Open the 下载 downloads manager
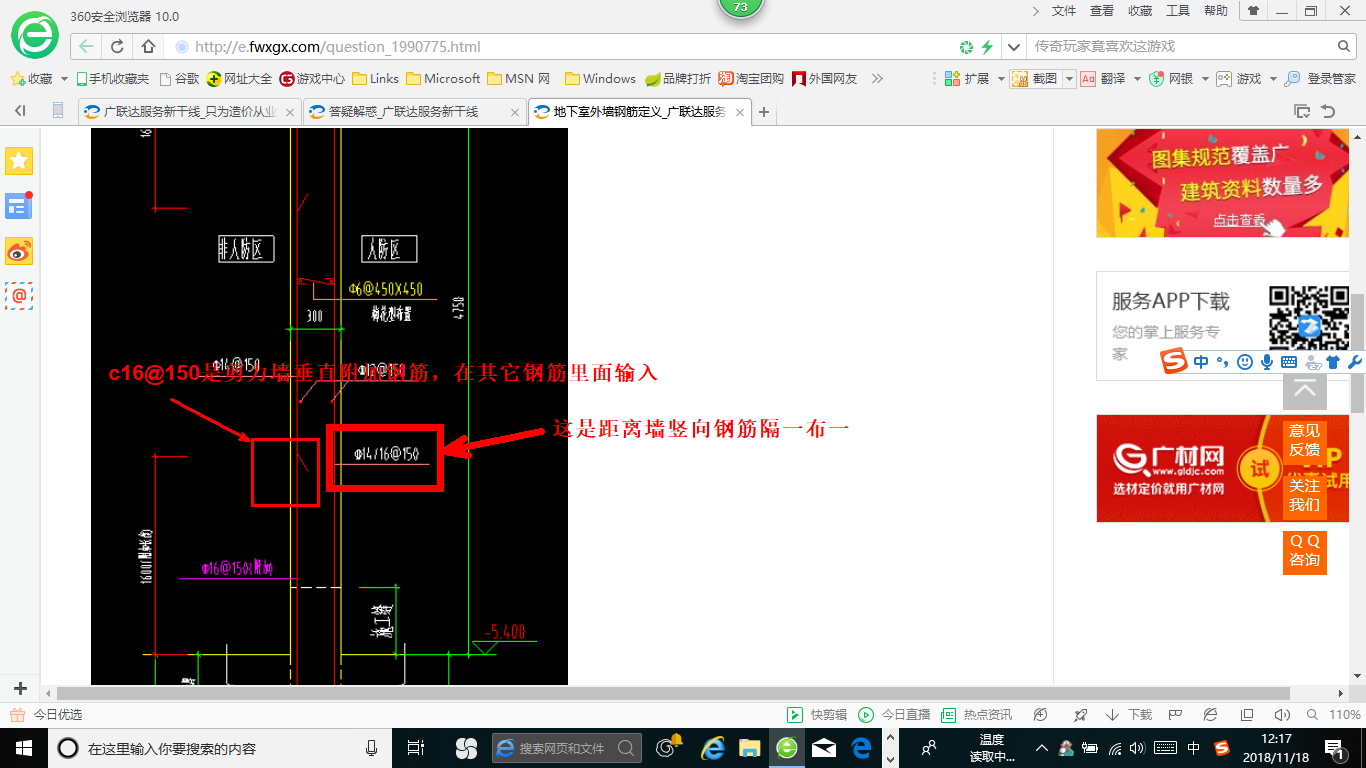 (x=1129, y=715)
